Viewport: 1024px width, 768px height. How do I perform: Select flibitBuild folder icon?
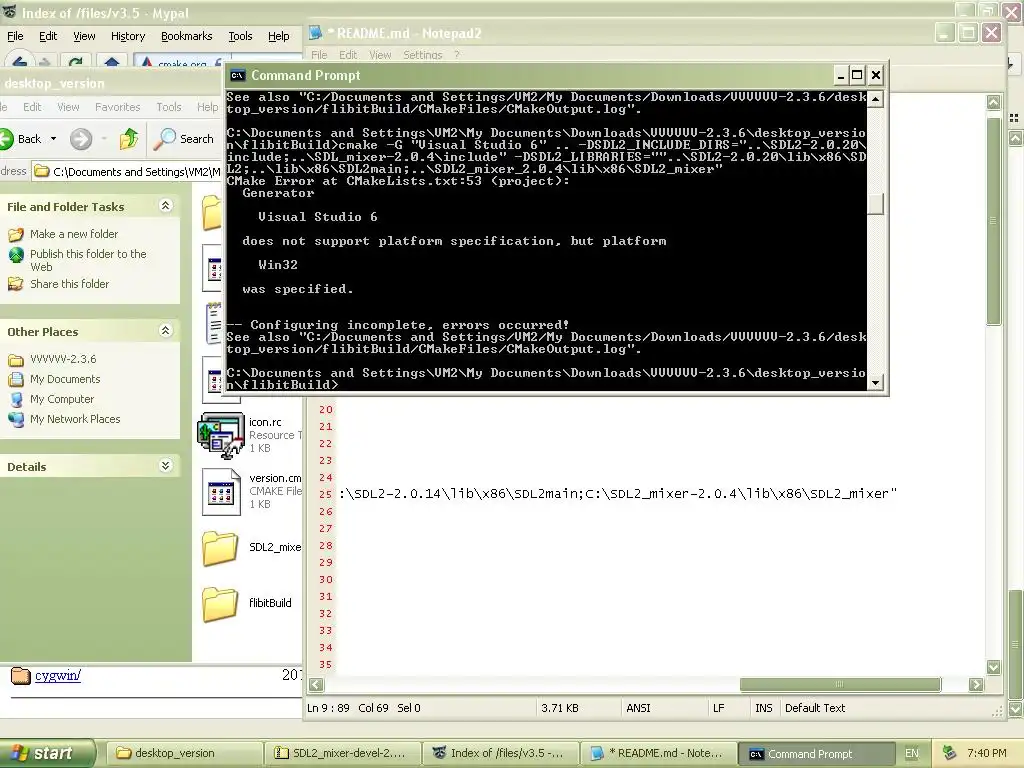pyautogui.click(x=219, y=604)
